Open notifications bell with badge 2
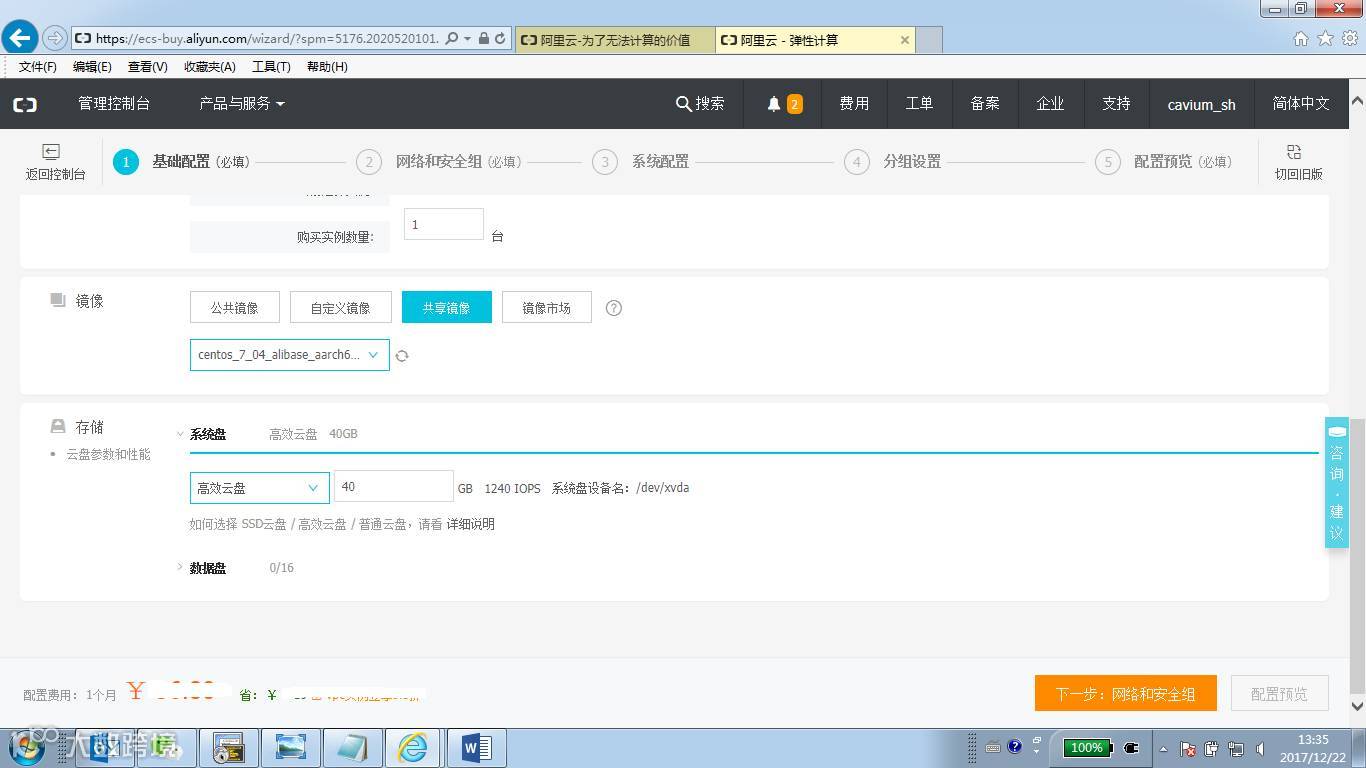Viewport: 1366px width, 768px height. coord(784,104)
